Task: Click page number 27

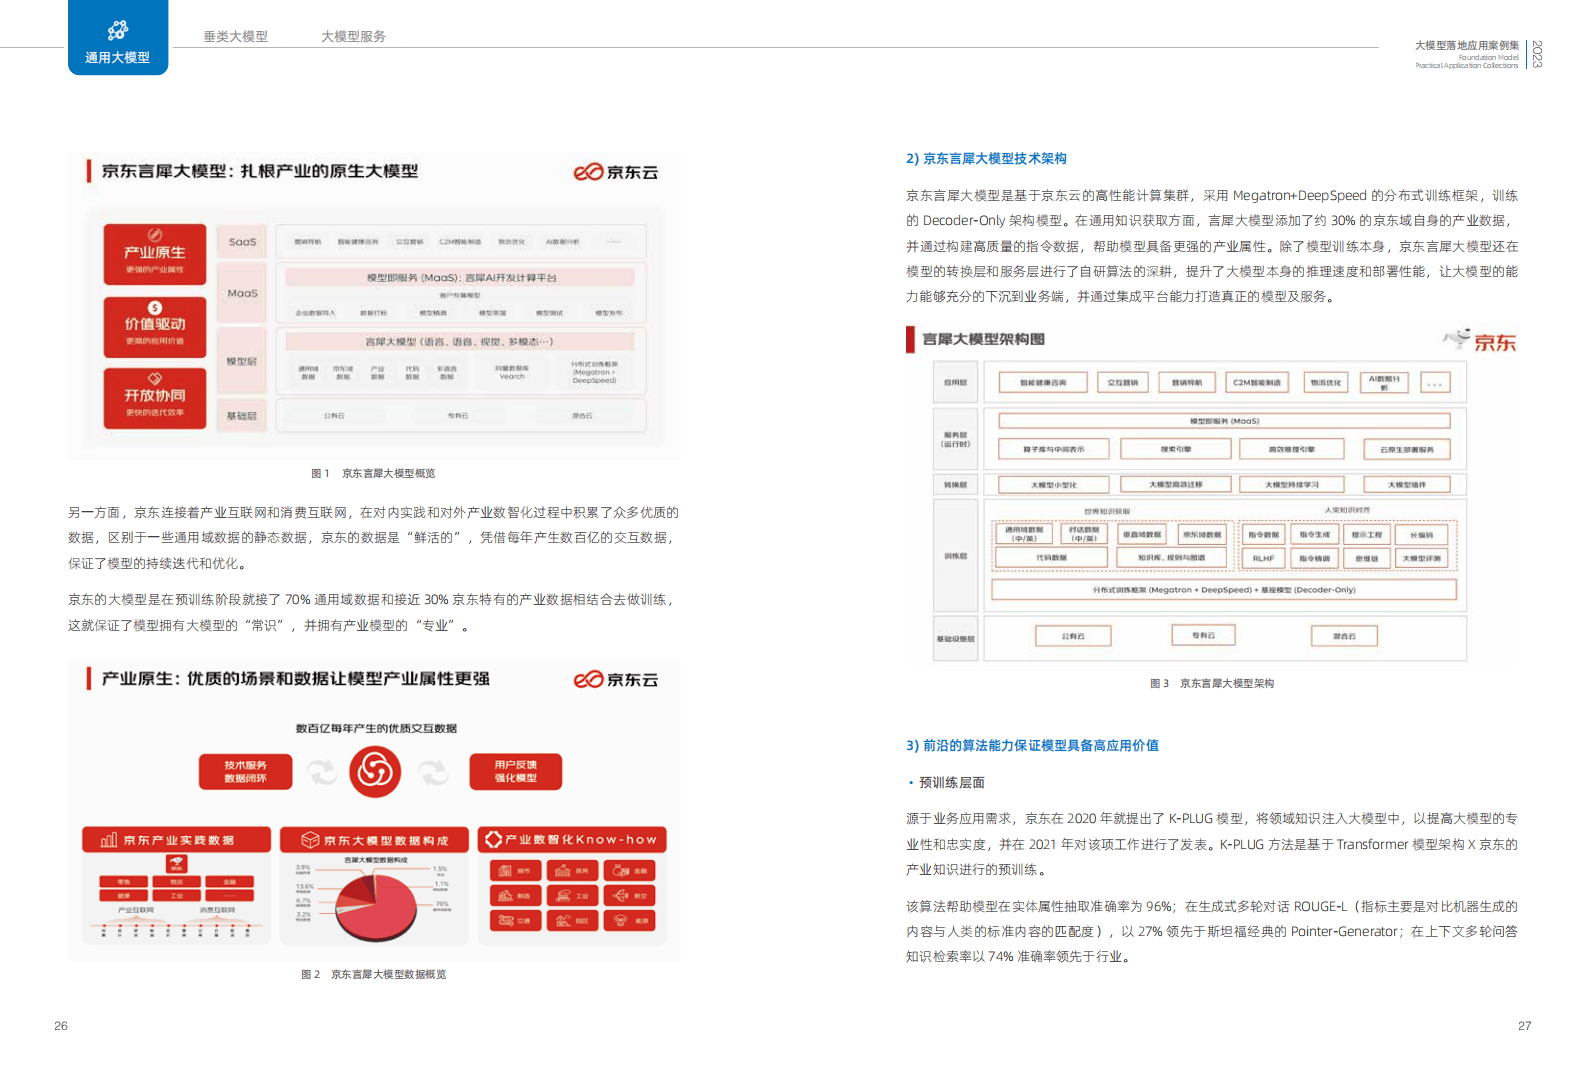Action: click(1524, 1025)
